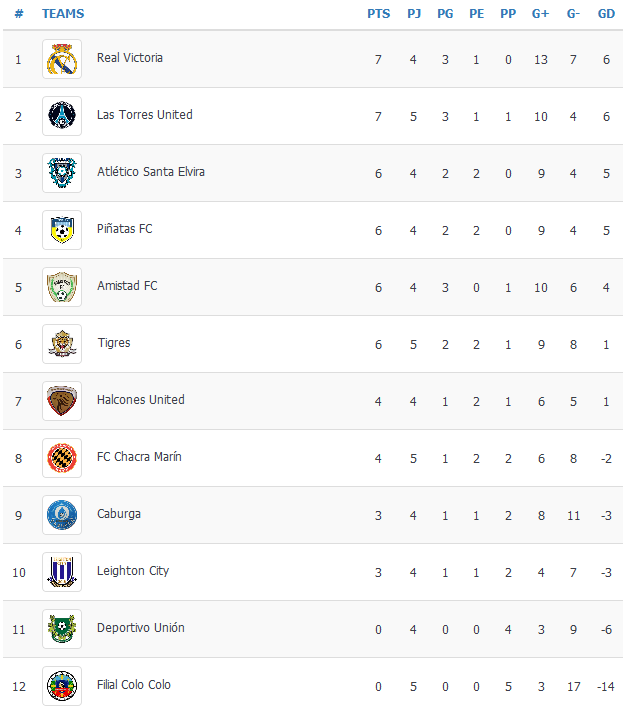Click the TEAMS column header
628x712 pixels.
63,14
